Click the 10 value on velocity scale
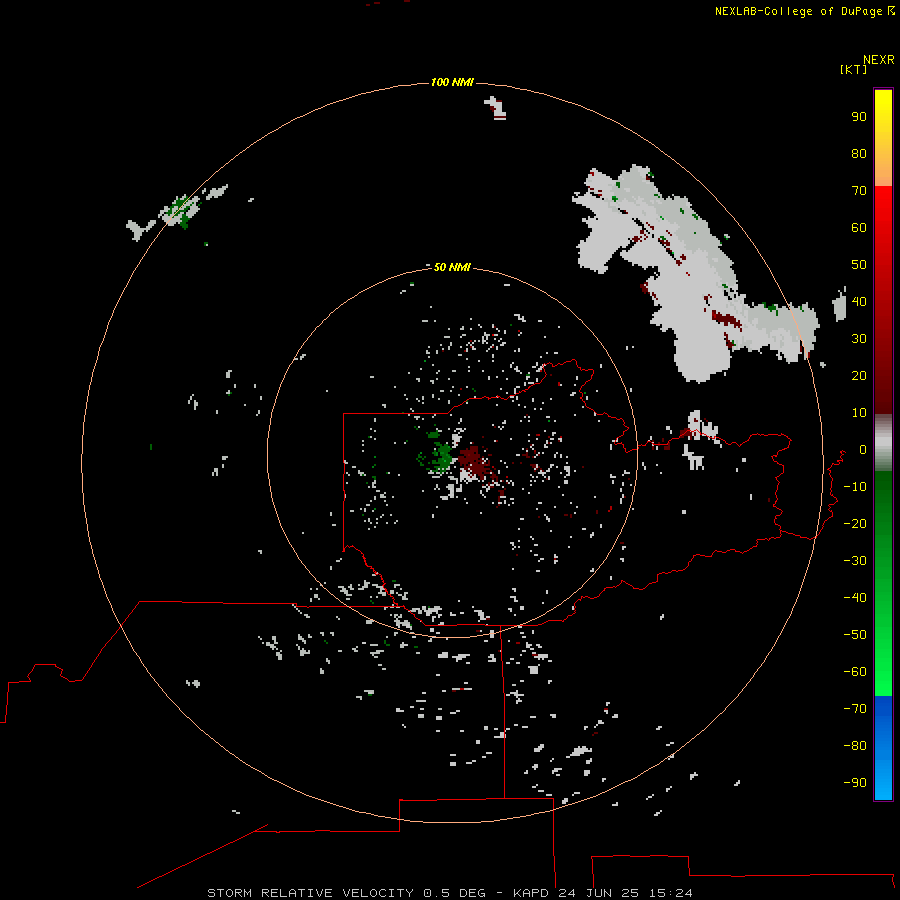 point(859,413)
